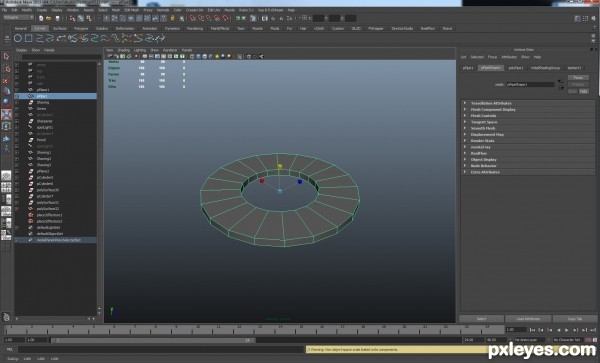
Task: Click the Select button at the Attribute Editor bottom
Action: point(481,319)
